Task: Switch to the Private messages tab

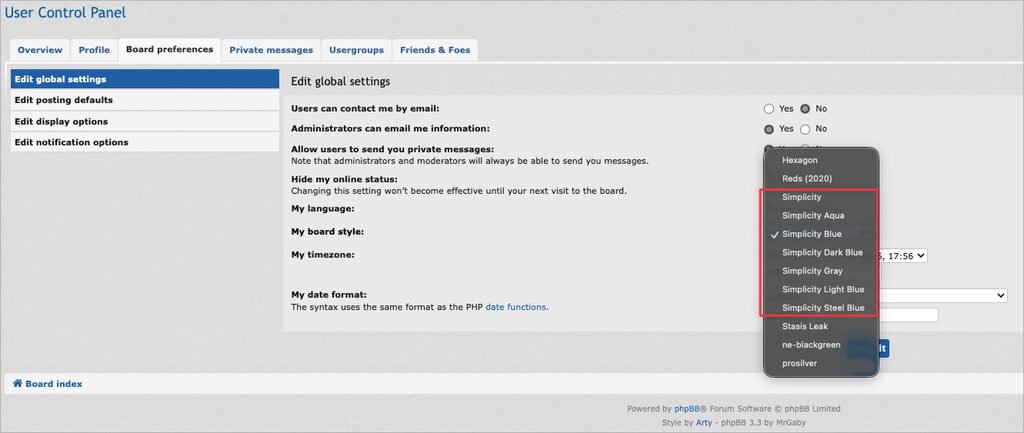Action: point(271,49)
